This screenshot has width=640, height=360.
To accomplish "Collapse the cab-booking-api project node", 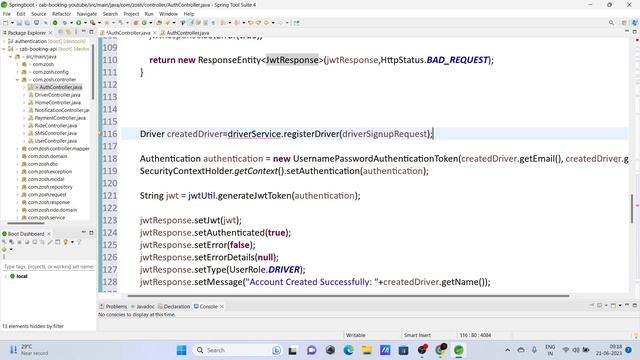I will tap(4, 49).
